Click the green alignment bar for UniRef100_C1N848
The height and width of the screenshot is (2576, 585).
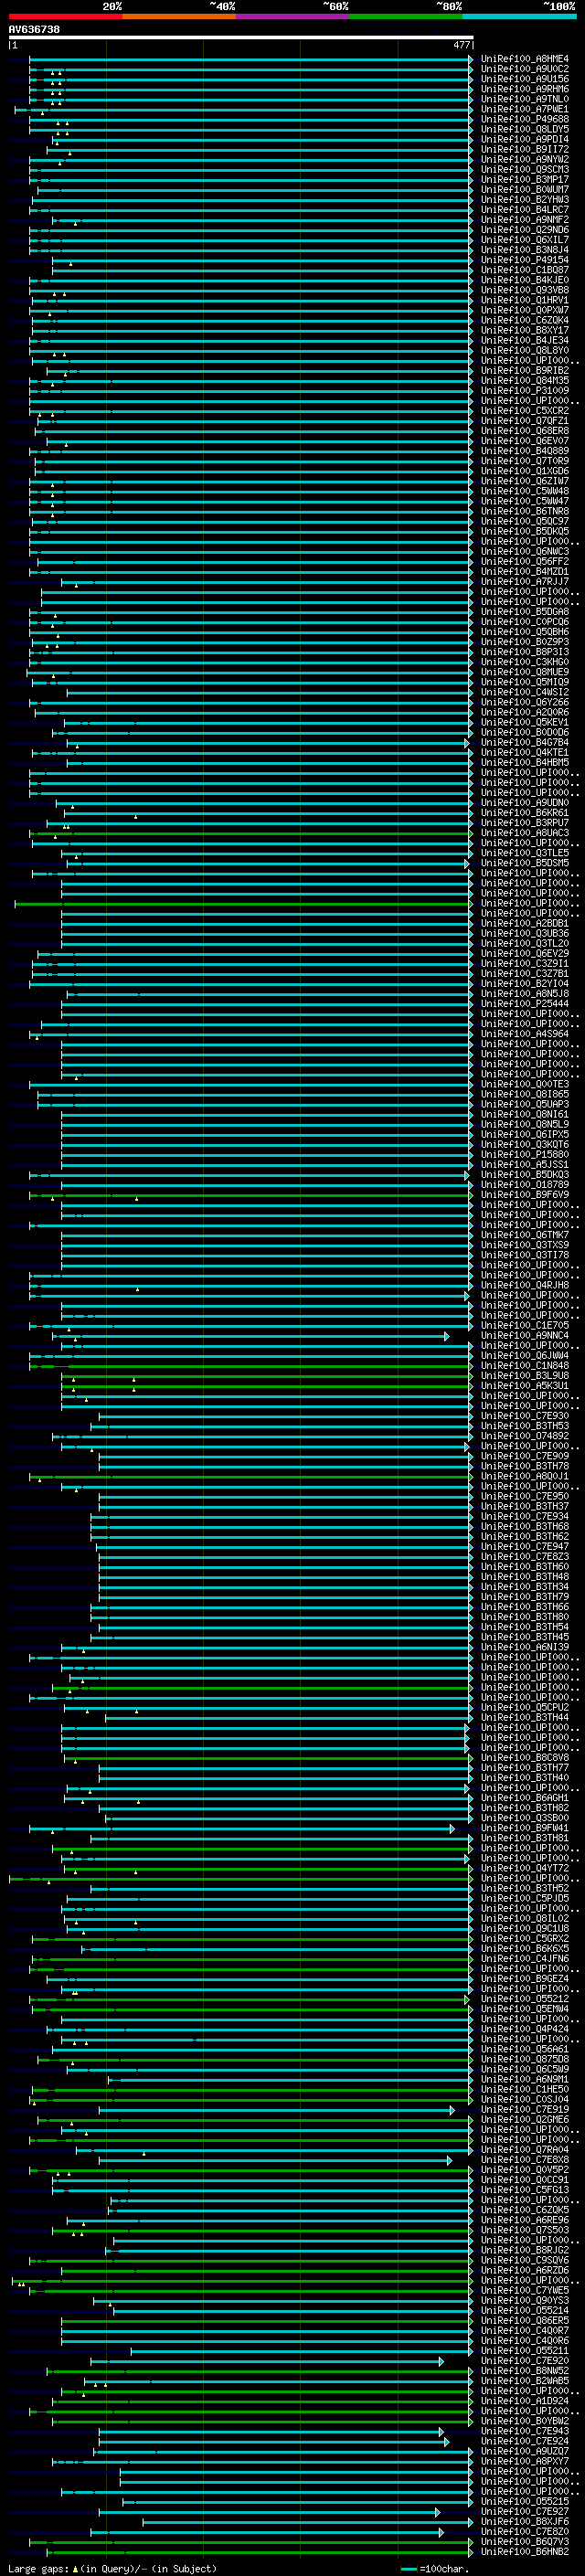[250, 1366]
